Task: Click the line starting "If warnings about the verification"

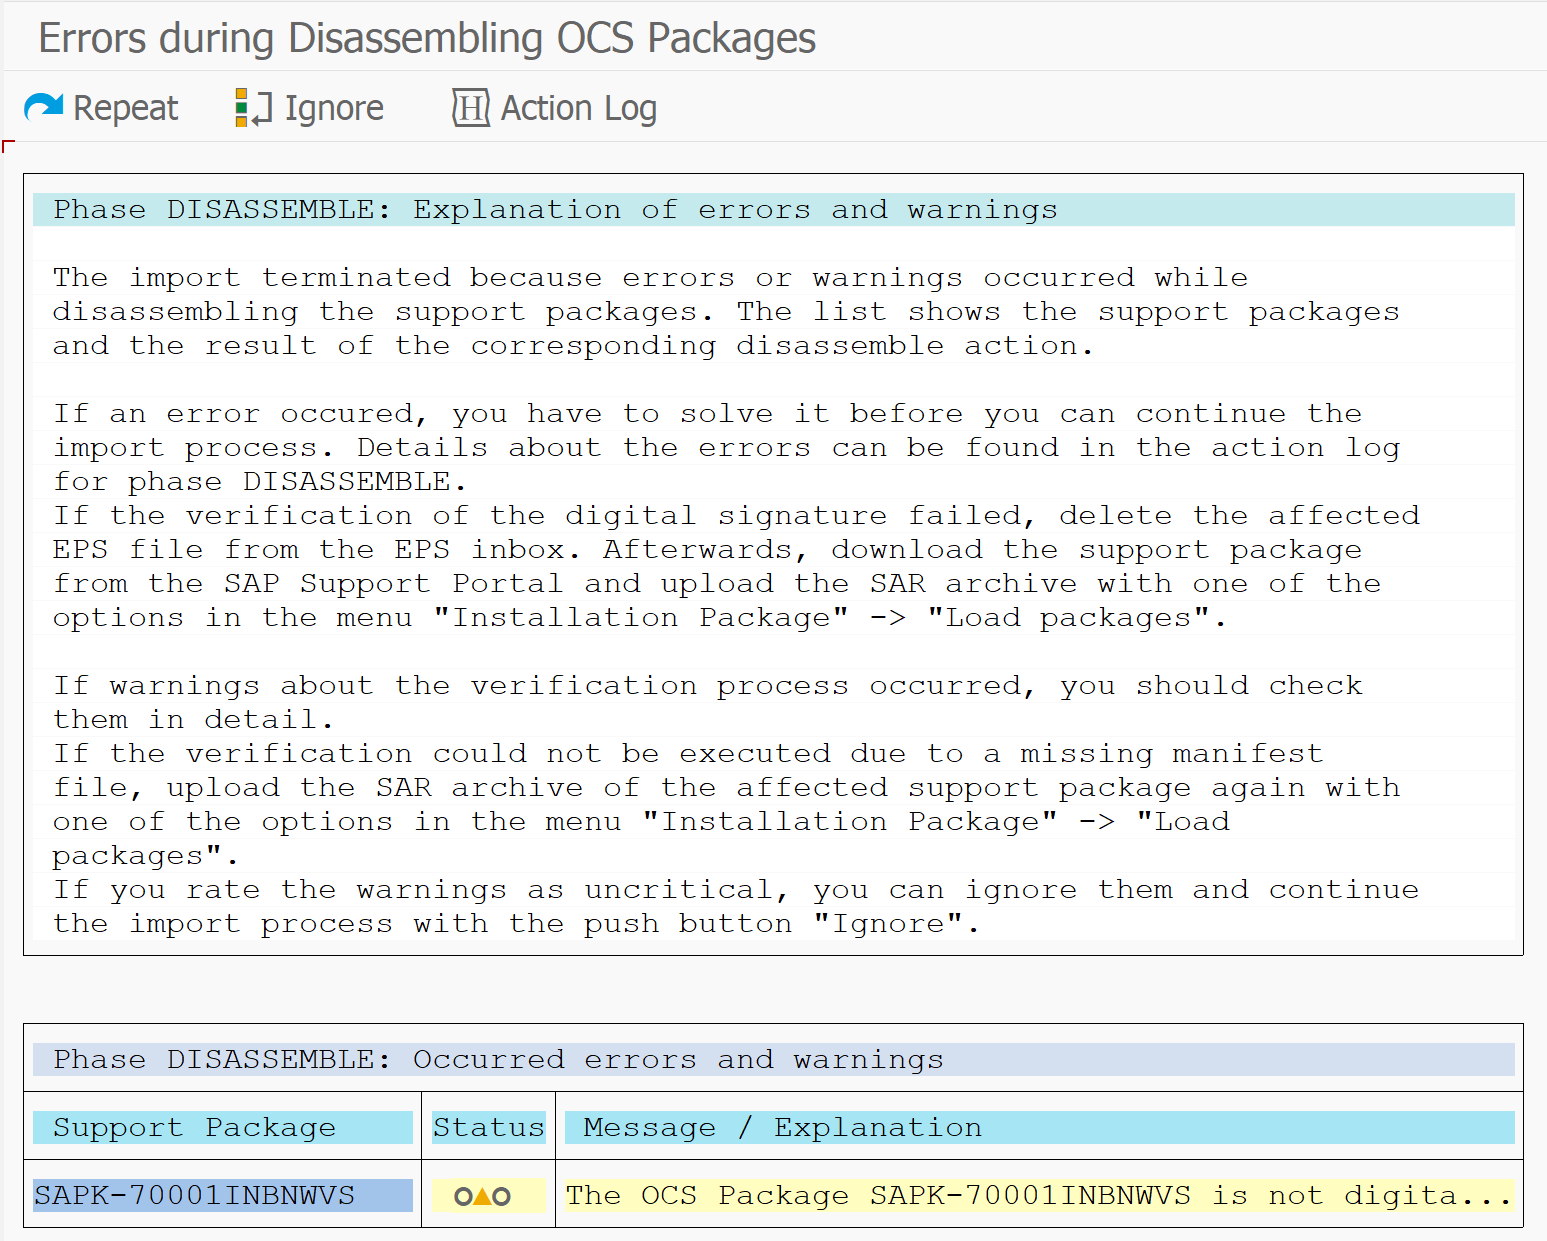Action: click(706, 686)
